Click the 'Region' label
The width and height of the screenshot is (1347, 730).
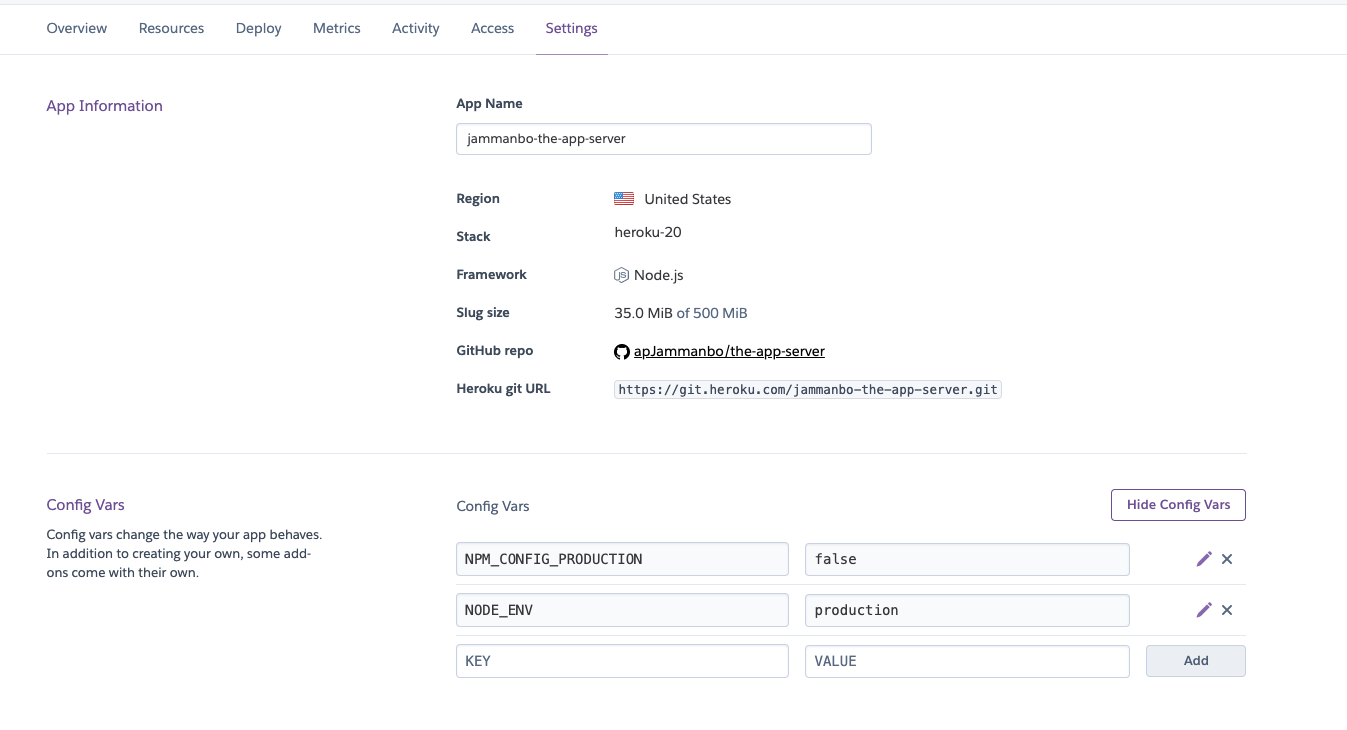tap(478, 199)
